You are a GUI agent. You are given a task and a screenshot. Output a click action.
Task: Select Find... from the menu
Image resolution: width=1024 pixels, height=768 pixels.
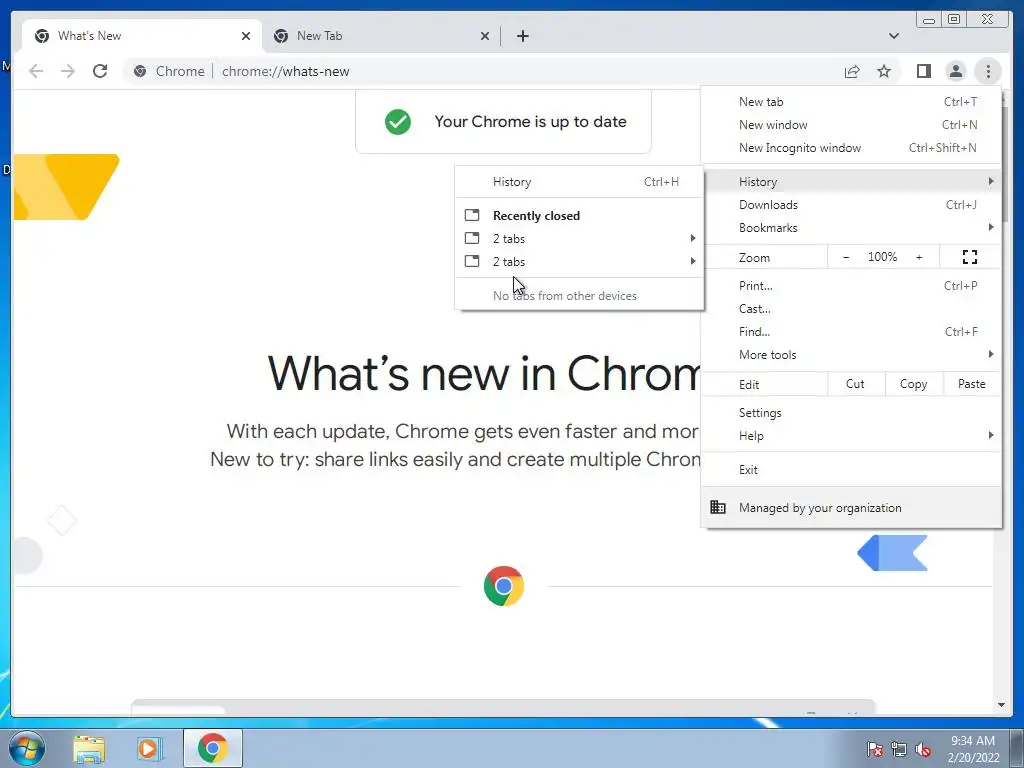[852, 332]
